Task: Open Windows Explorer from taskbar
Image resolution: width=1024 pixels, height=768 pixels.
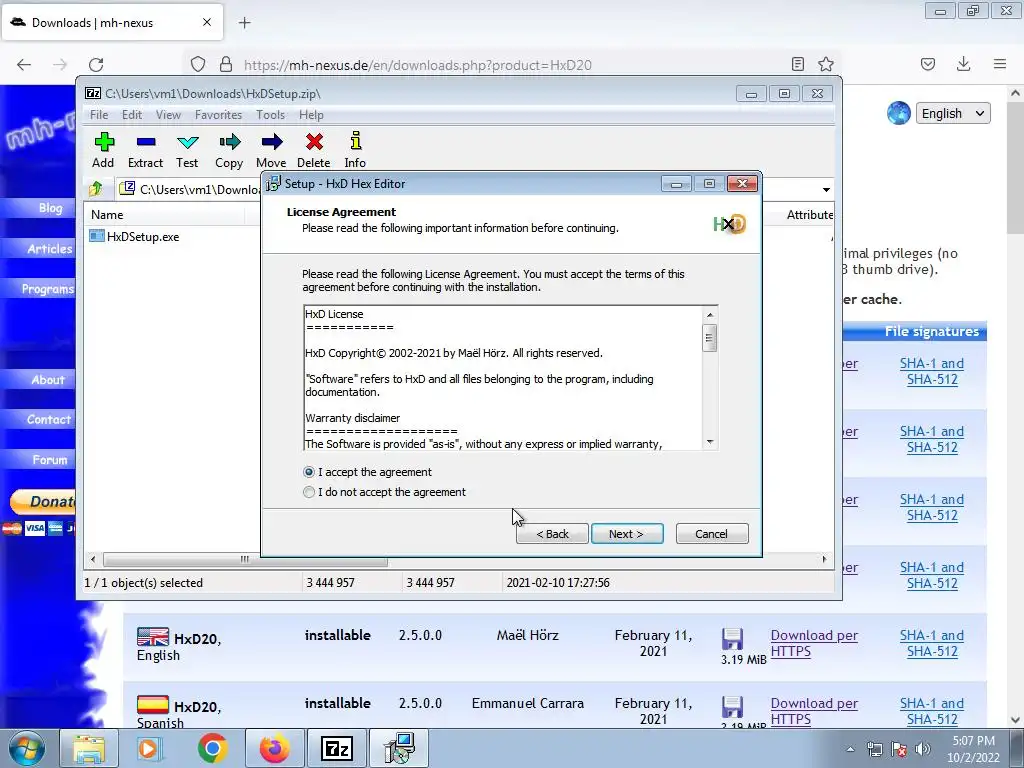Action: 89,748
